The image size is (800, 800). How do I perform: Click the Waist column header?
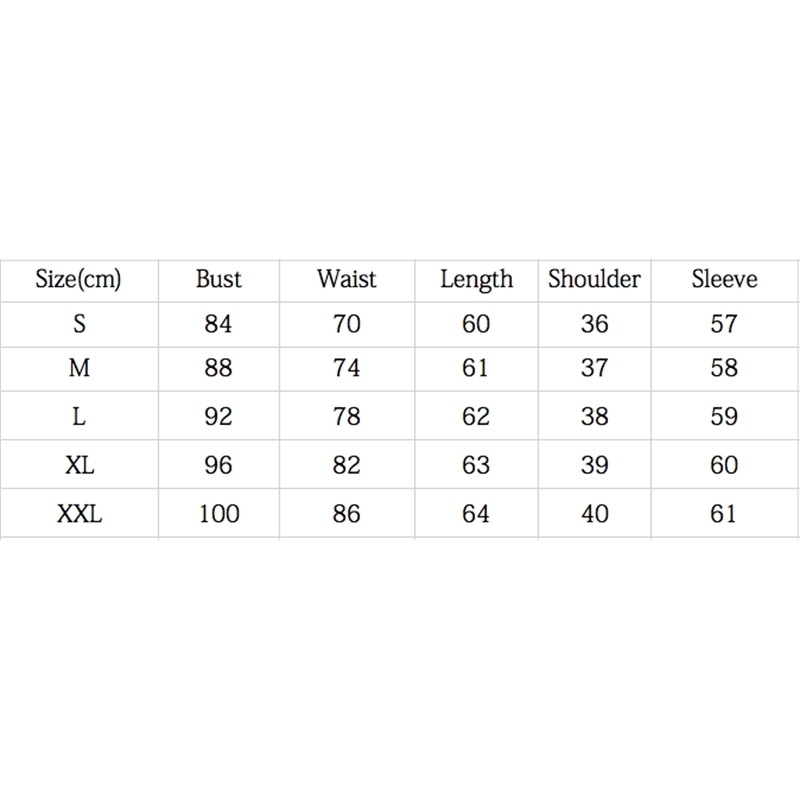346,279
